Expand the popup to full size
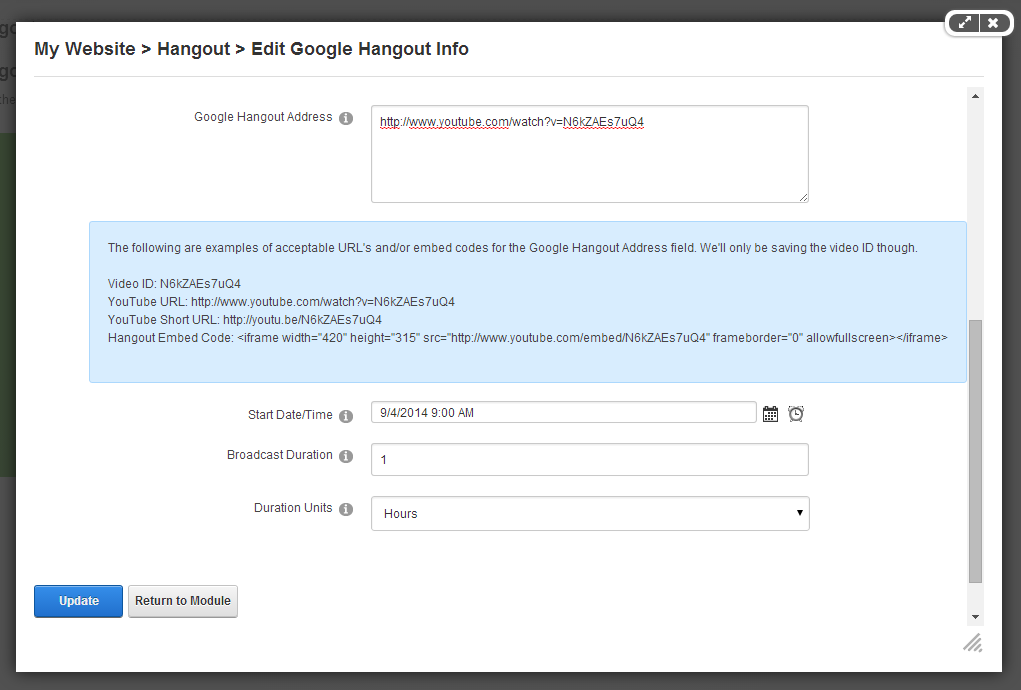The width and height of the screenshot is (1021, 690). click(964, 23)
